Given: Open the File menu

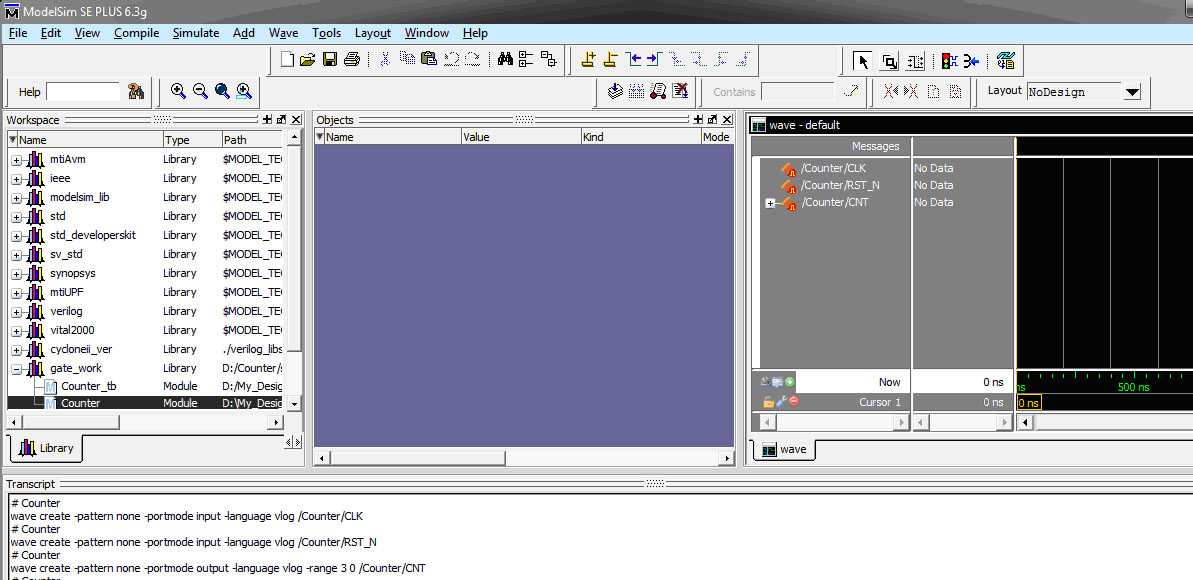Looking at the screenshot, I should click(x=17, y=33).
